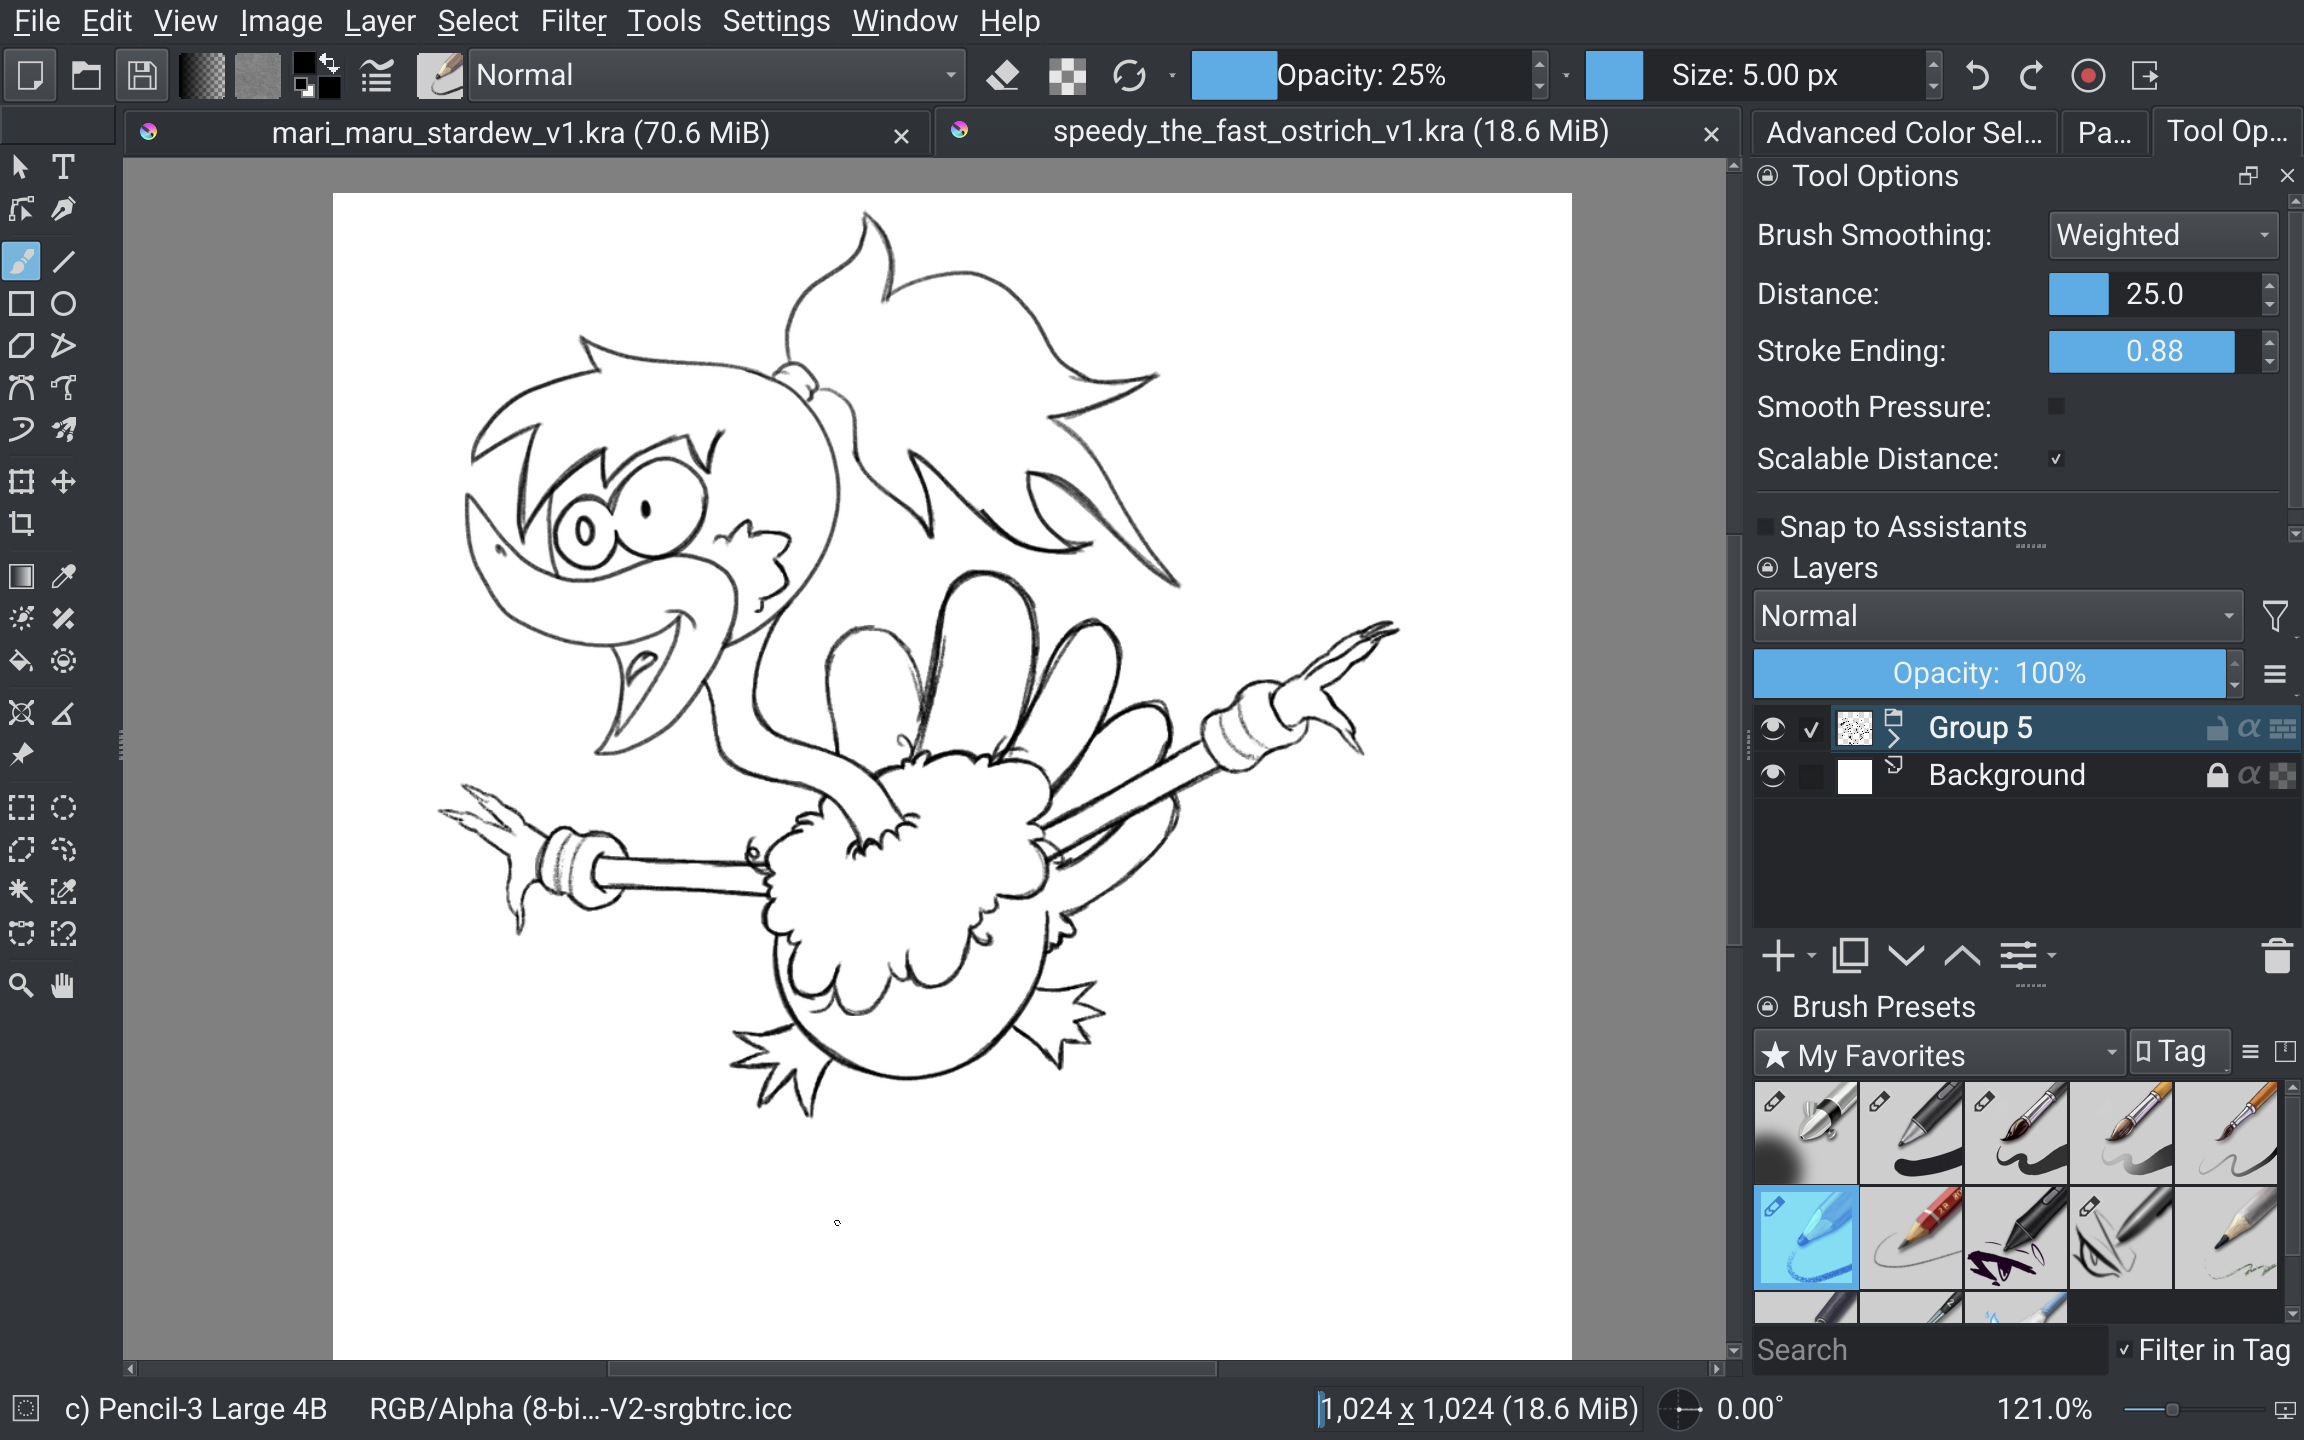Click the brush preset Search field
This screenshot has width=2304, height=1440.
[x=1928, y=1350]
